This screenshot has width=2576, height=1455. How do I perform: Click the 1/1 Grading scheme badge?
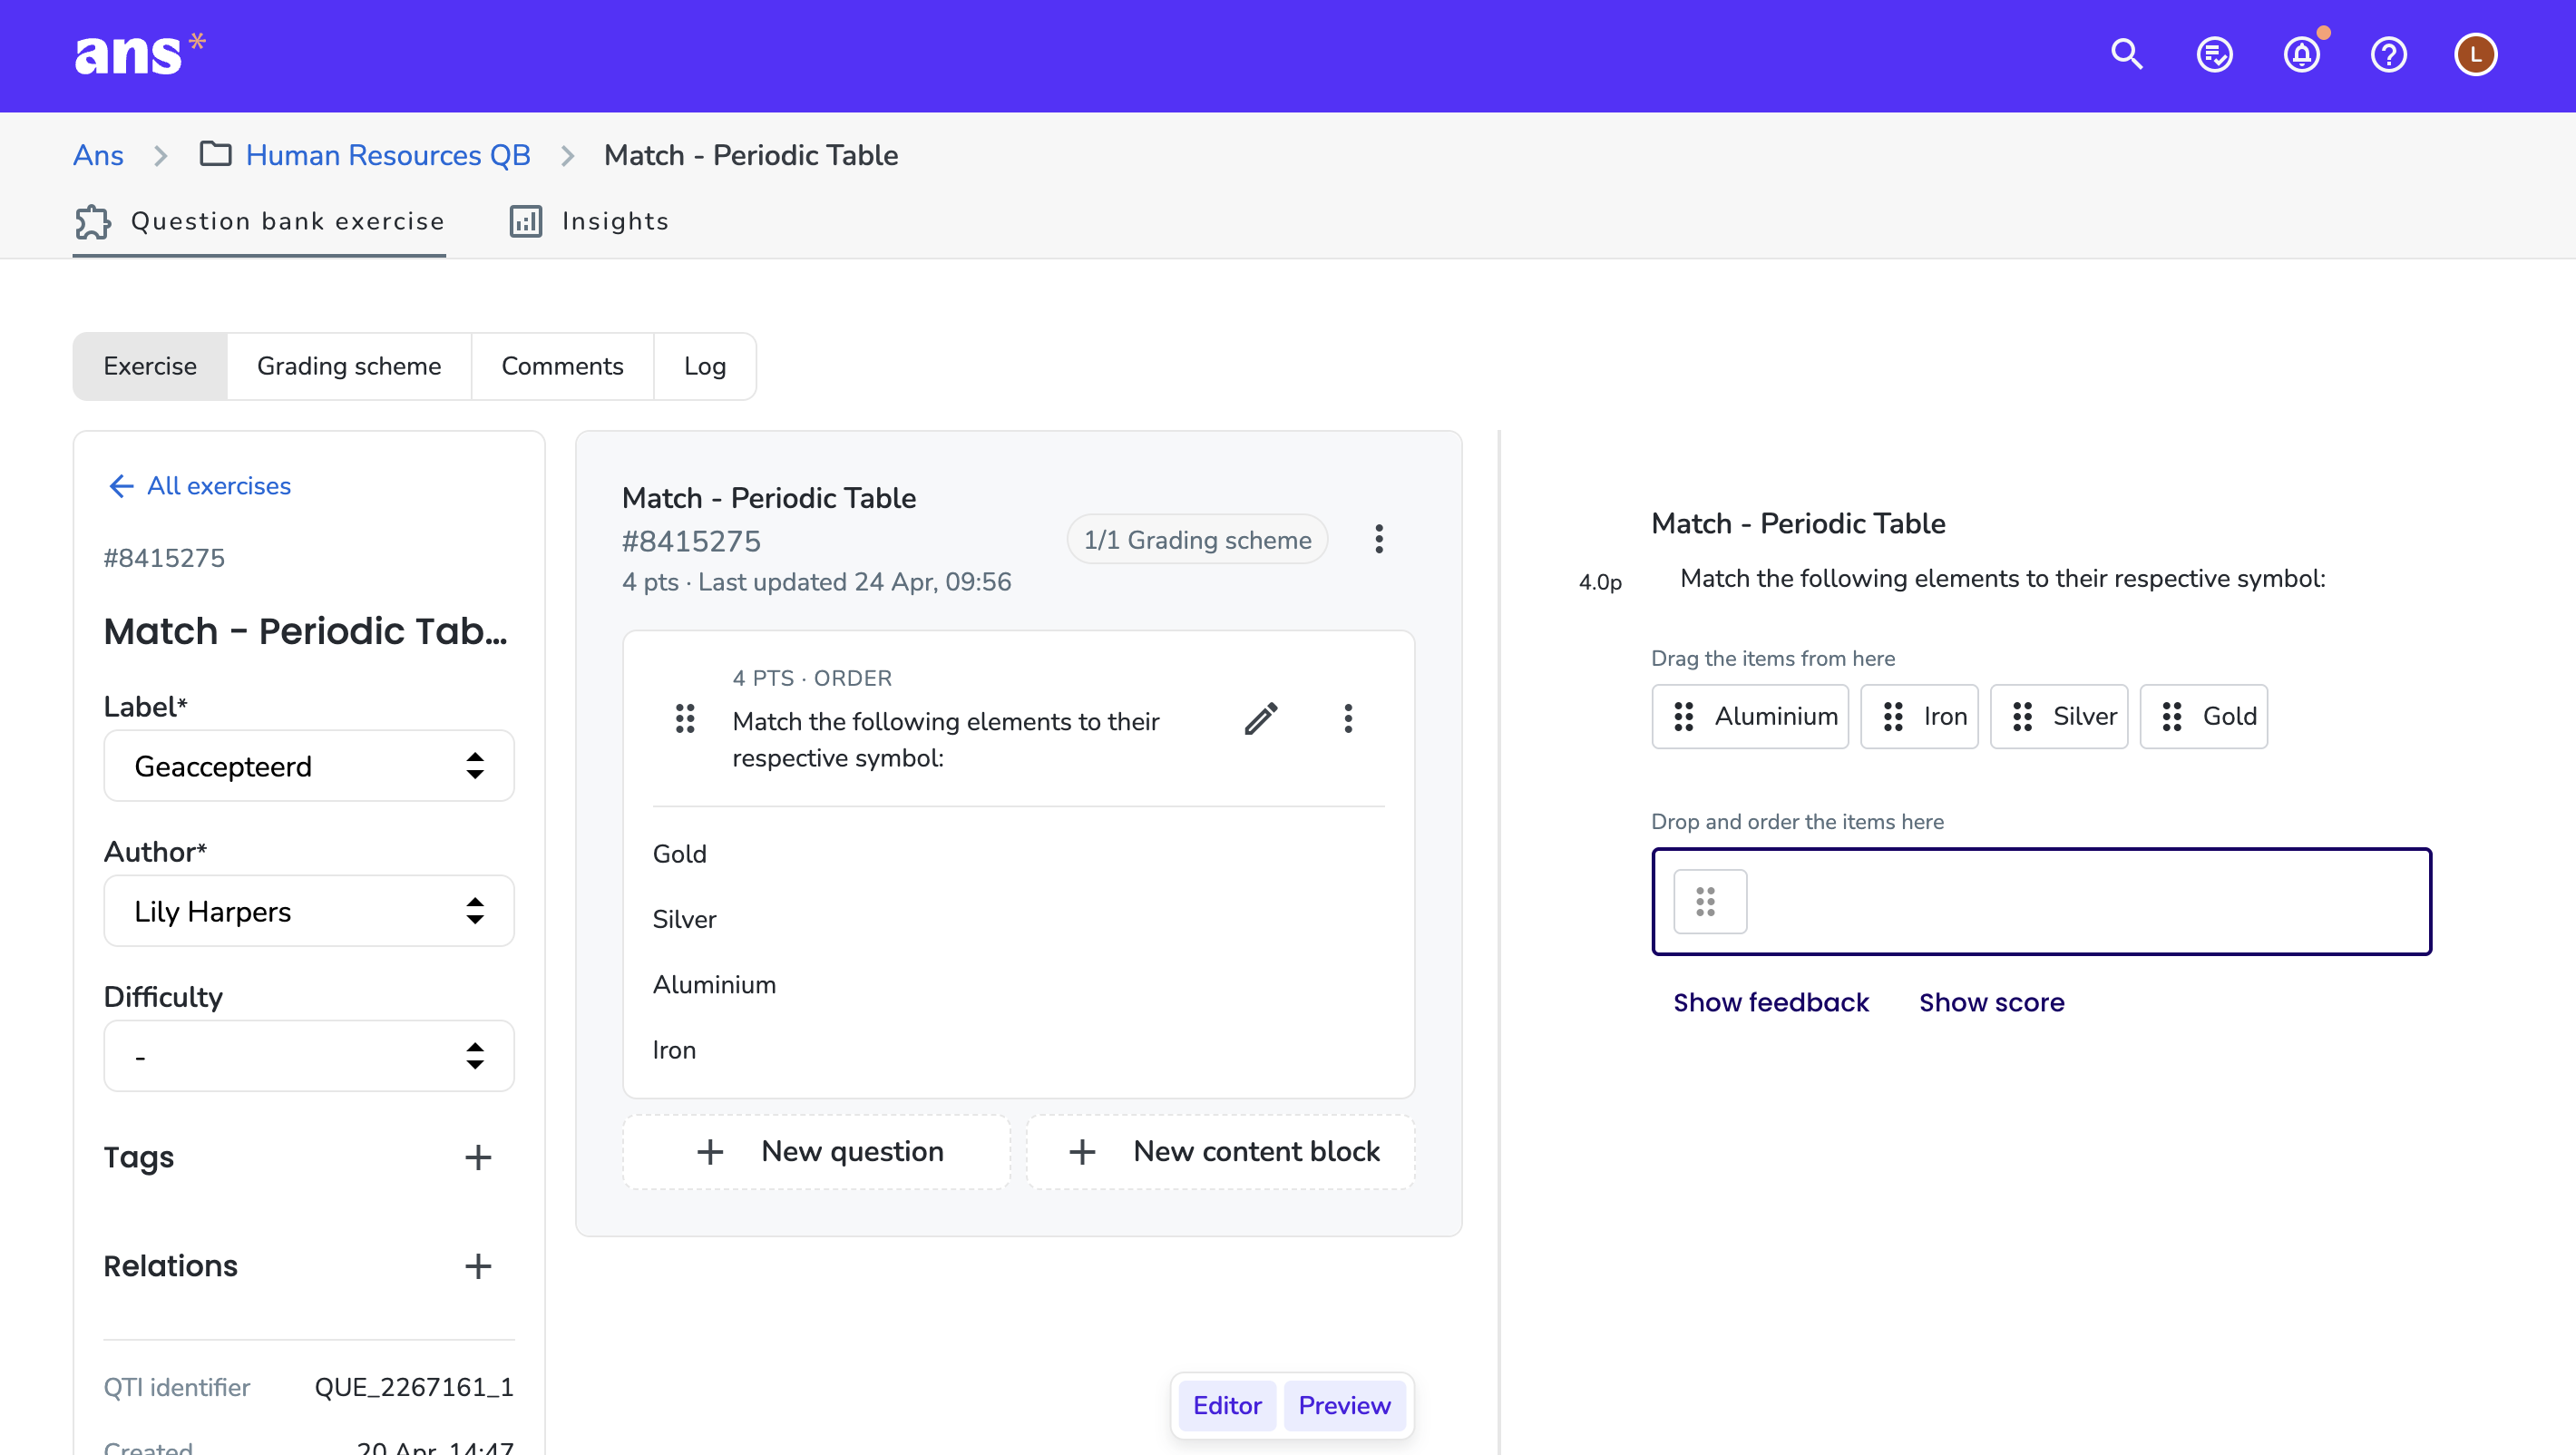click(x=1197, y=540)
